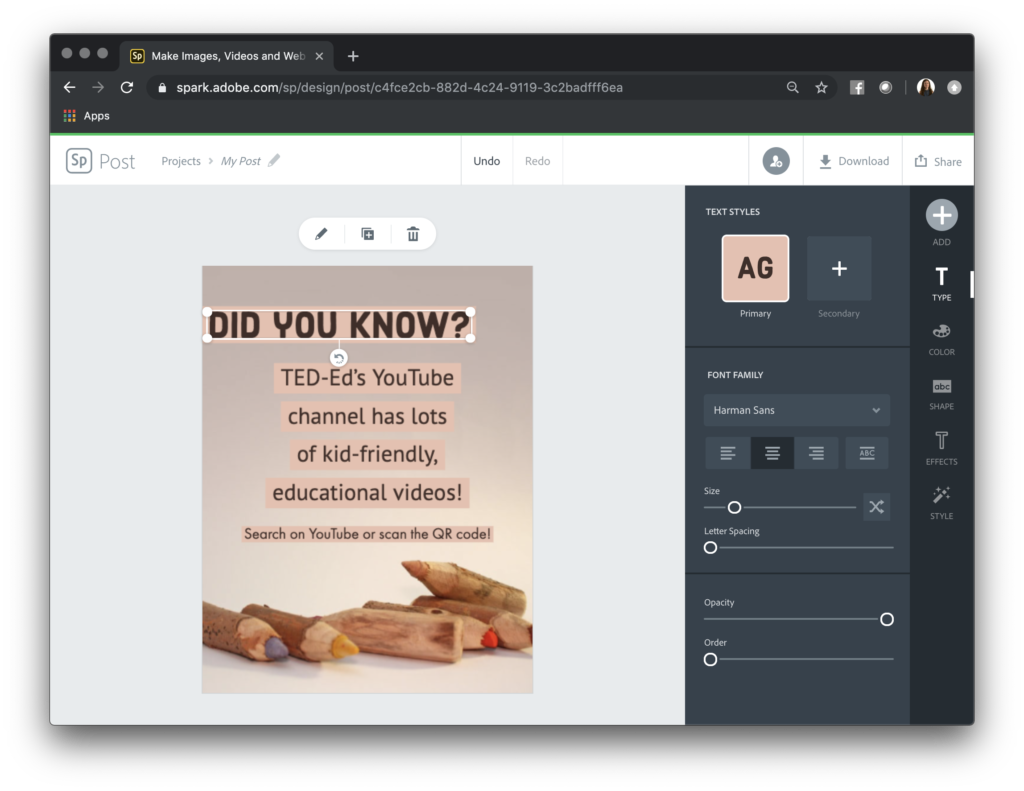Shuffle the text size with the crossed-arrows icon
The image size is (1024, 791).
(876, 507)
